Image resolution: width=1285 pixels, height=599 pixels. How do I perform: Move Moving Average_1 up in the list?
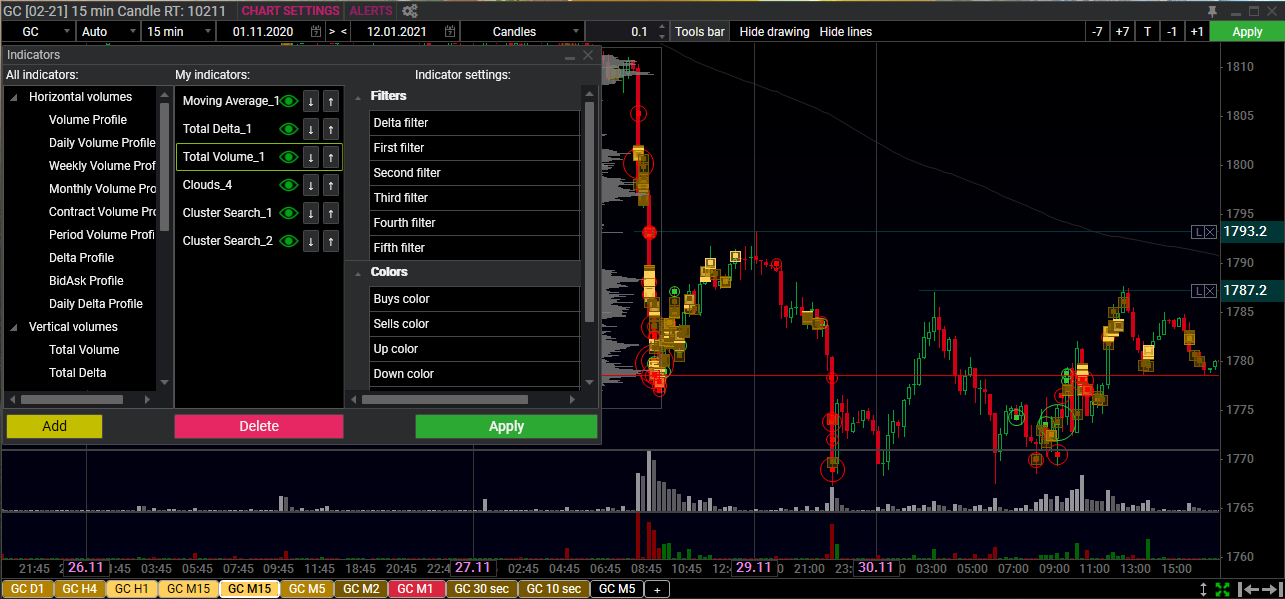pyautogui.click(x=331, y=101)
